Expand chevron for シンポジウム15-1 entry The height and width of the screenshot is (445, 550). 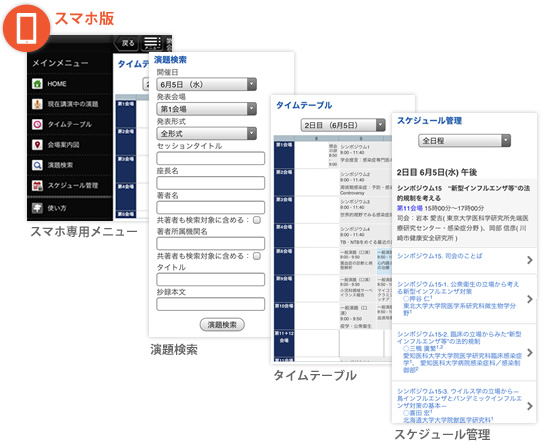point(530,299)
